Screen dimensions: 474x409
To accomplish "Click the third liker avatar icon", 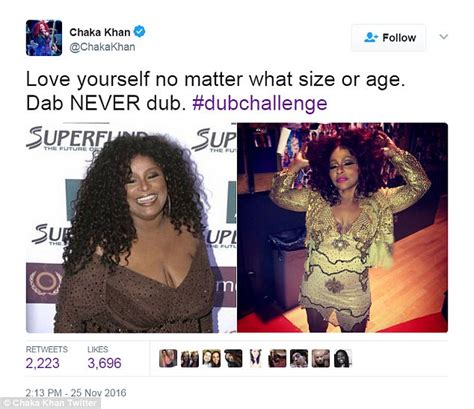I will [x=212, y=358].
